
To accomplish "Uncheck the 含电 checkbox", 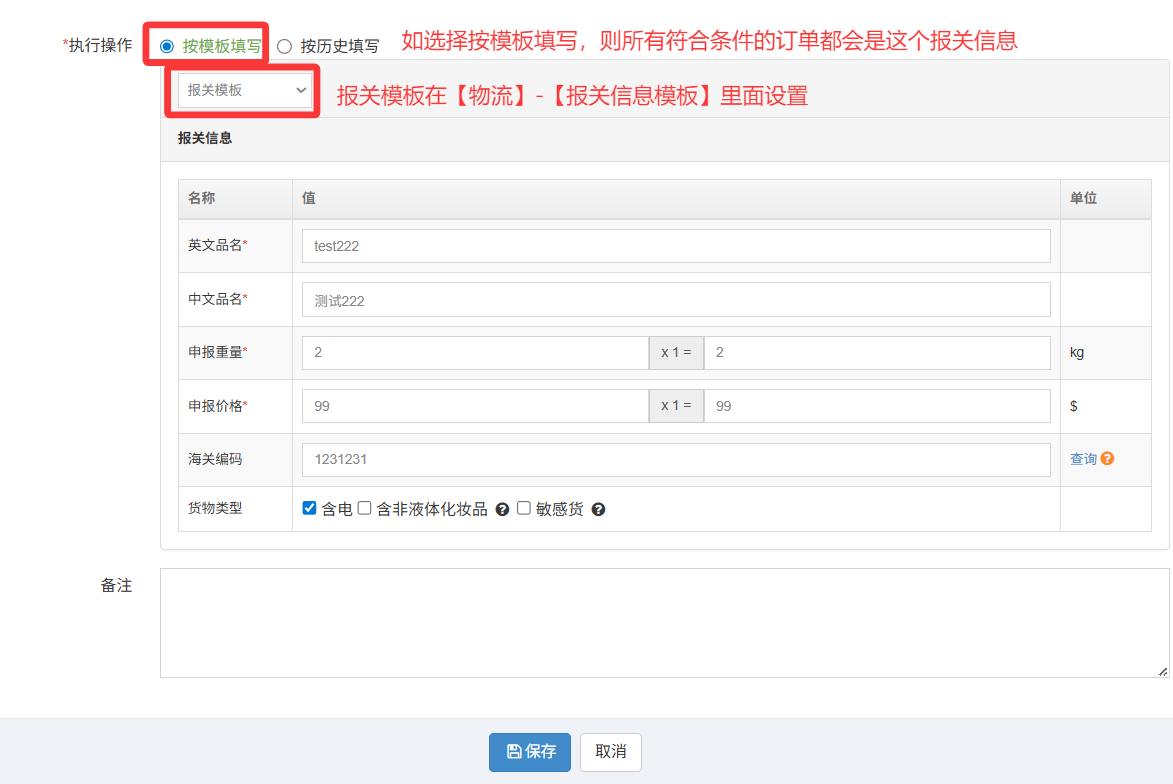I will [x=310, y=508].
